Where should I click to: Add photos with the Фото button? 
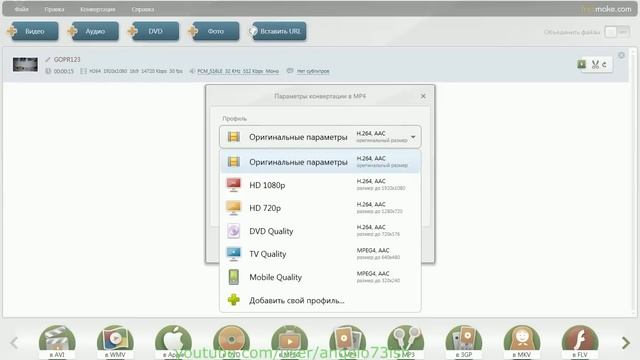tap(215, 31)
